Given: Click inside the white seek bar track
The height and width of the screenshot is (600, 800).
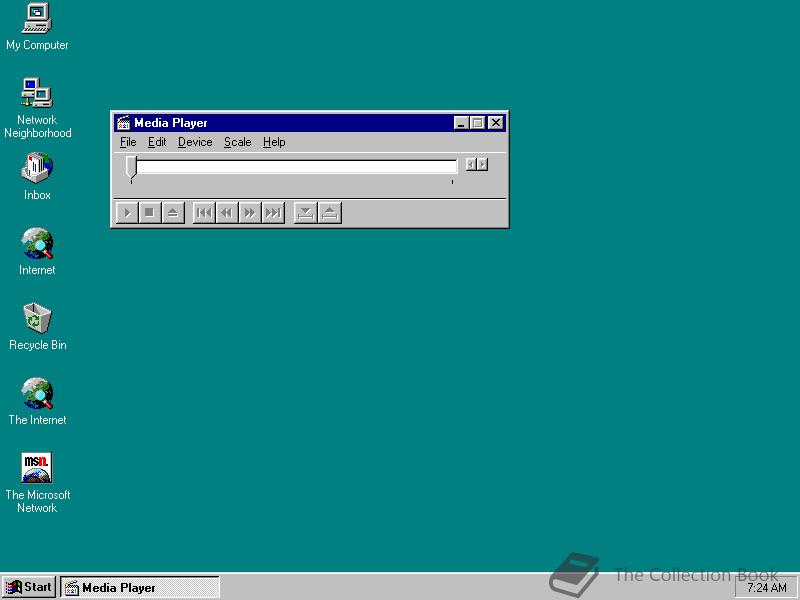Looking at the screenshot, I should [x=297, y=166].
